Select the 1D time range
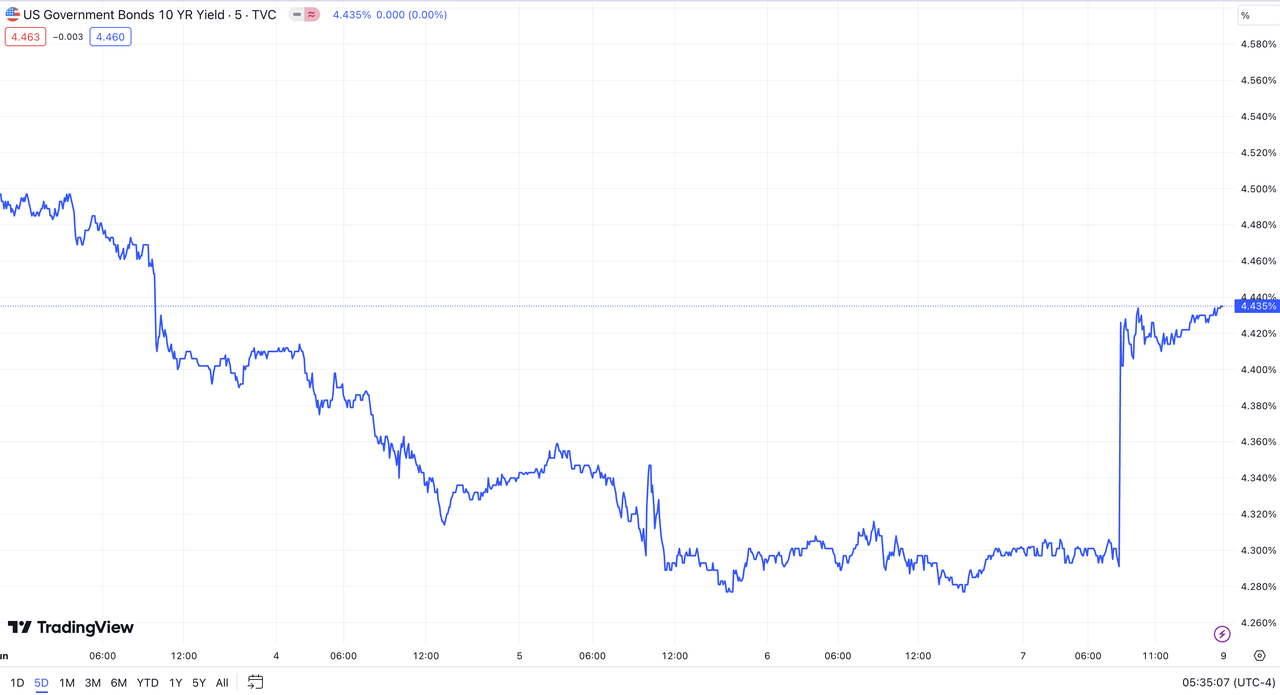Viewport: 1280px width, 695px height. click(17, 683)
